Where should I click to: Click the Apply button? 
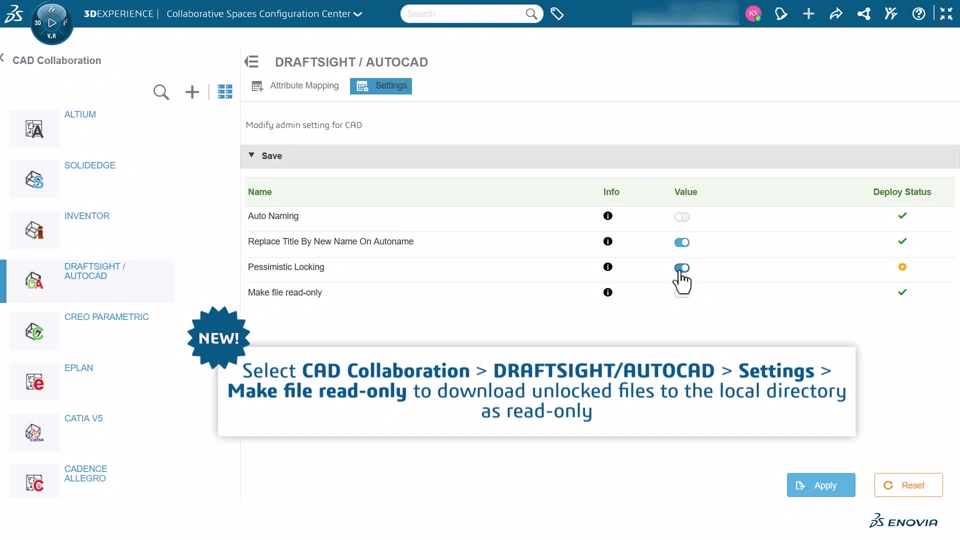821,485
